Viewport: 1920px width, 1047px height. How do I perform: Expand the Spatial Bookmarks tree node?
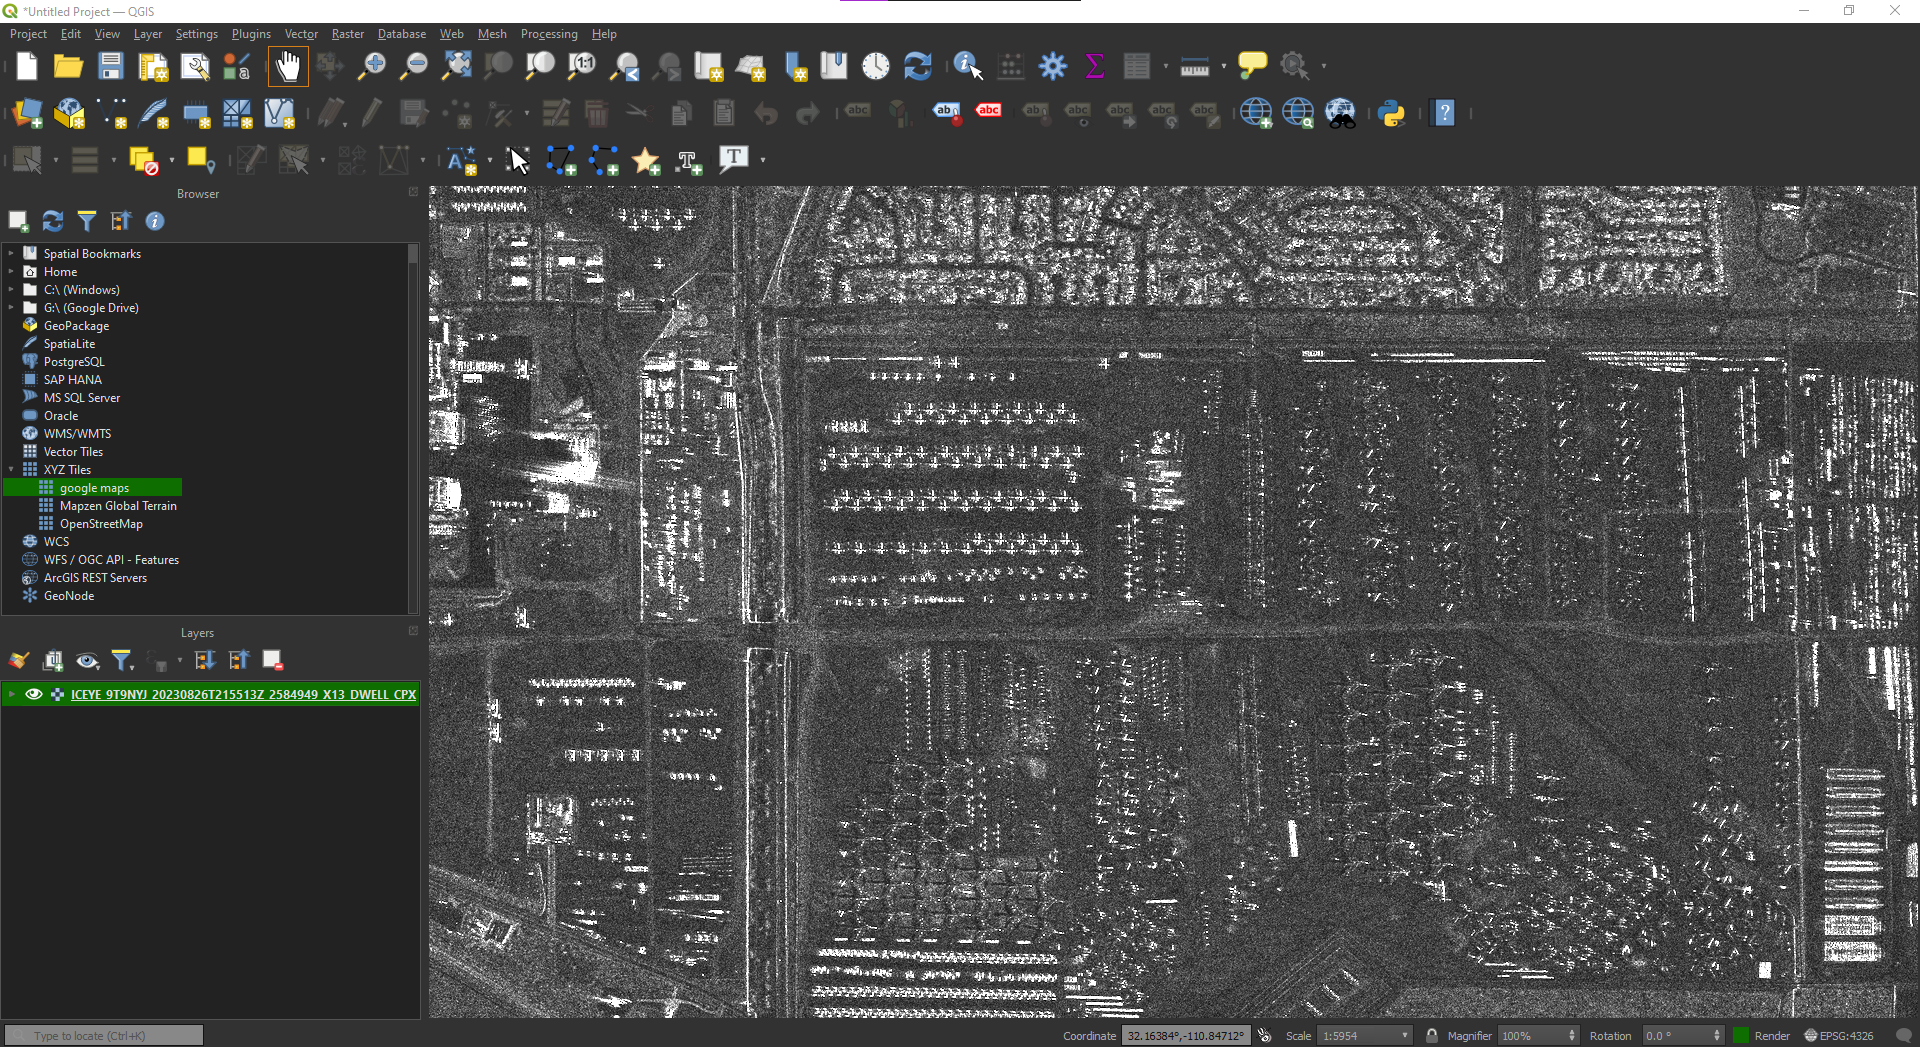tap(11, 254)
